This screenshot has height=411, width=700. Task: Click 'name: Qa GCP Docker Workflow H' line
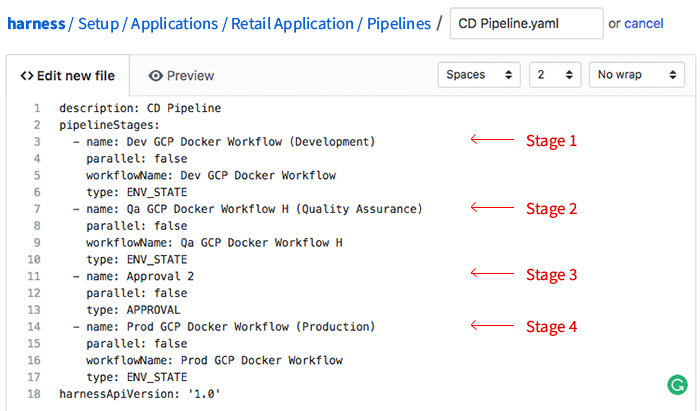(248, 209)
